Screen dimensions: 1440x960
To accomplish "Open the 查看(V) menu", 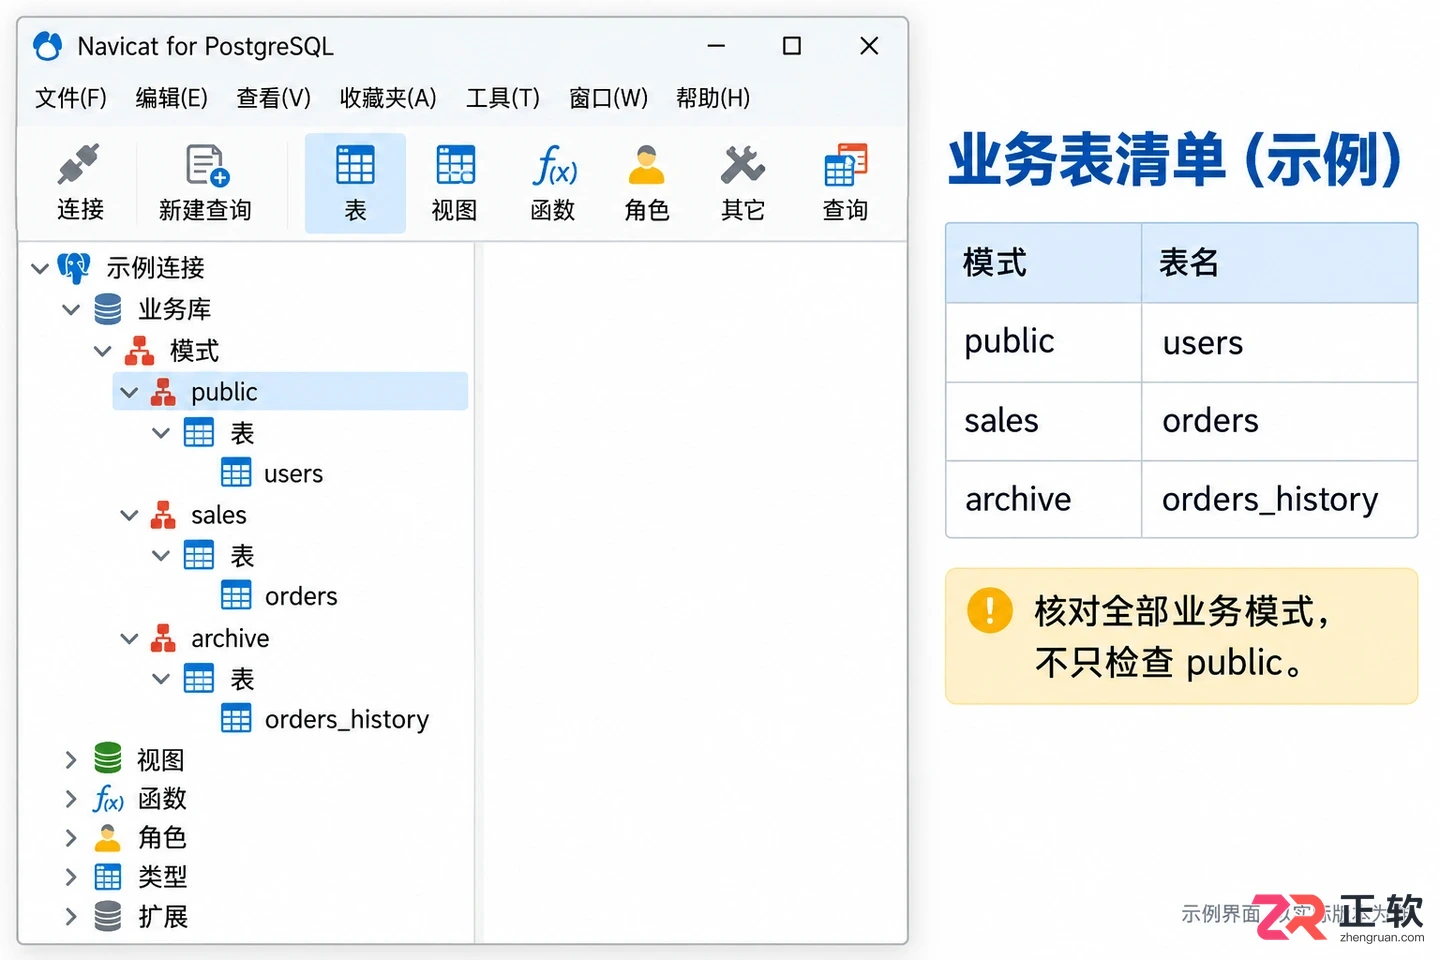I will pos(274,98).
